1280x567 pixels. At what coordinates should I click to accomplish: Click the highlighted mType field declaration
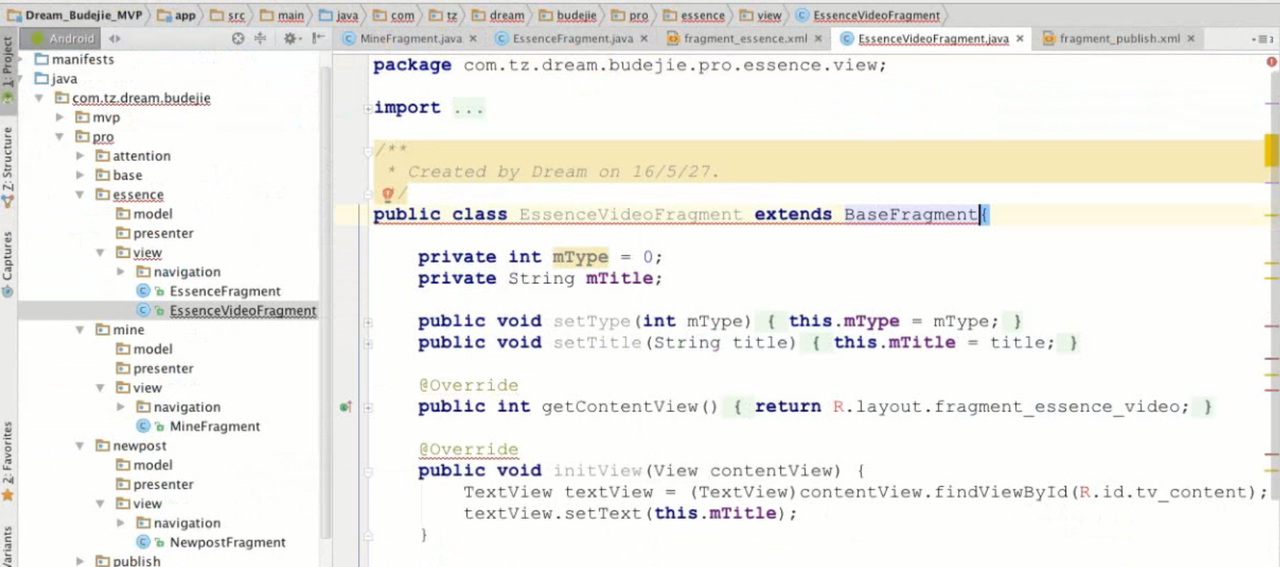click(580, 257)
